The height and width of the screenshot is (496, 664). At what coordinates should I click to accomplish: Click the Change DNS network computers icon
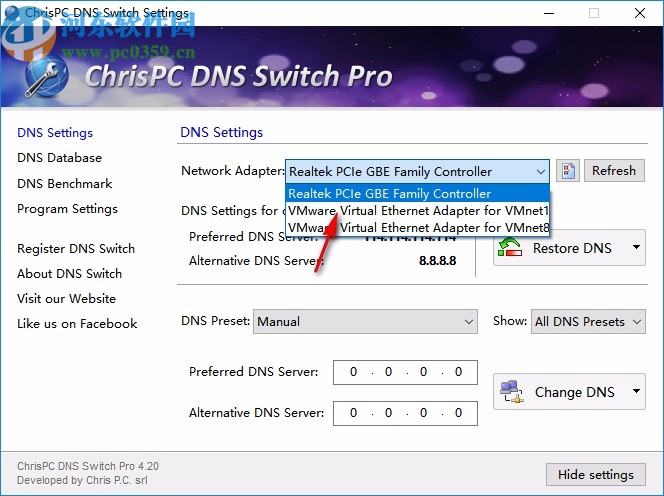pos(512,392)
